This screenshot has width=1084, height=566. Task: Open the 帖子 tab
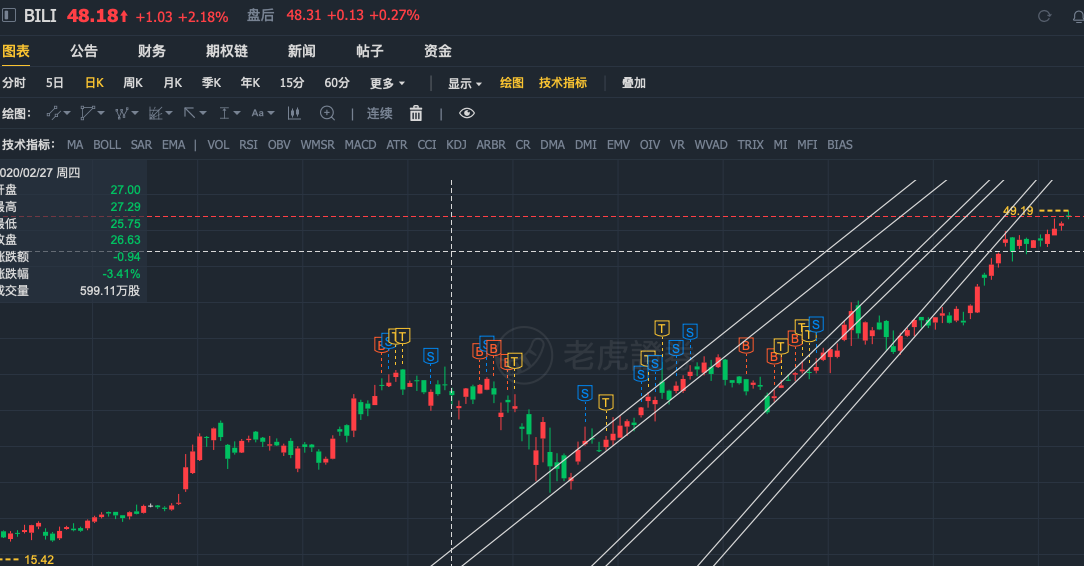(x=369, y=51)
